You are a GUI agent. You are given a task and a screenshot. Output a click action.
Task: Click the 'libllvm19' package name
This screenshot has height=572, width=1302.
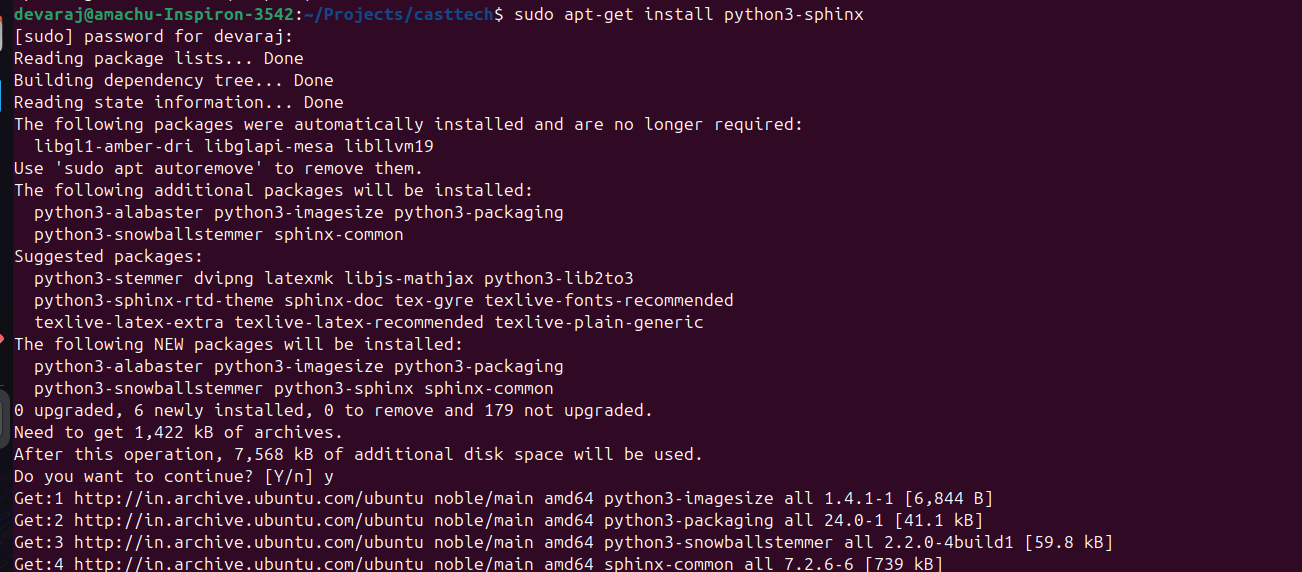pyautogui.click(x=389, y=146)
